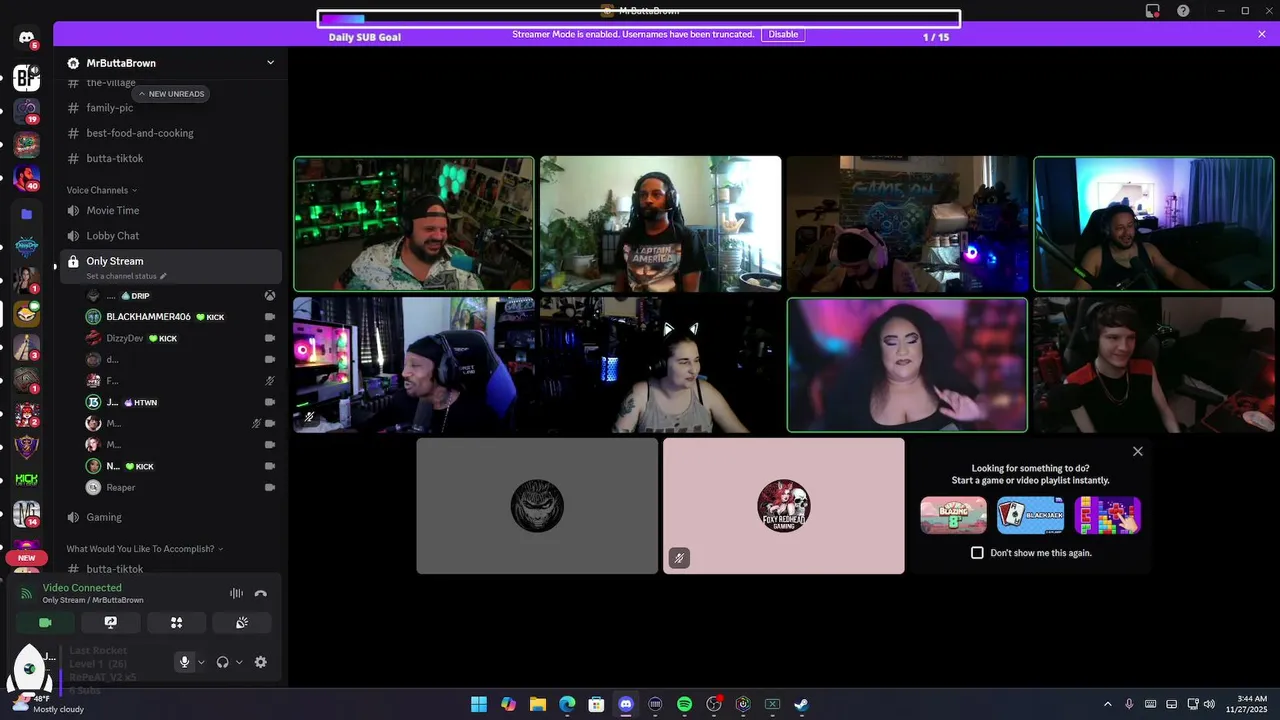Focus the blue-lit room video tile

(1154, 224)
